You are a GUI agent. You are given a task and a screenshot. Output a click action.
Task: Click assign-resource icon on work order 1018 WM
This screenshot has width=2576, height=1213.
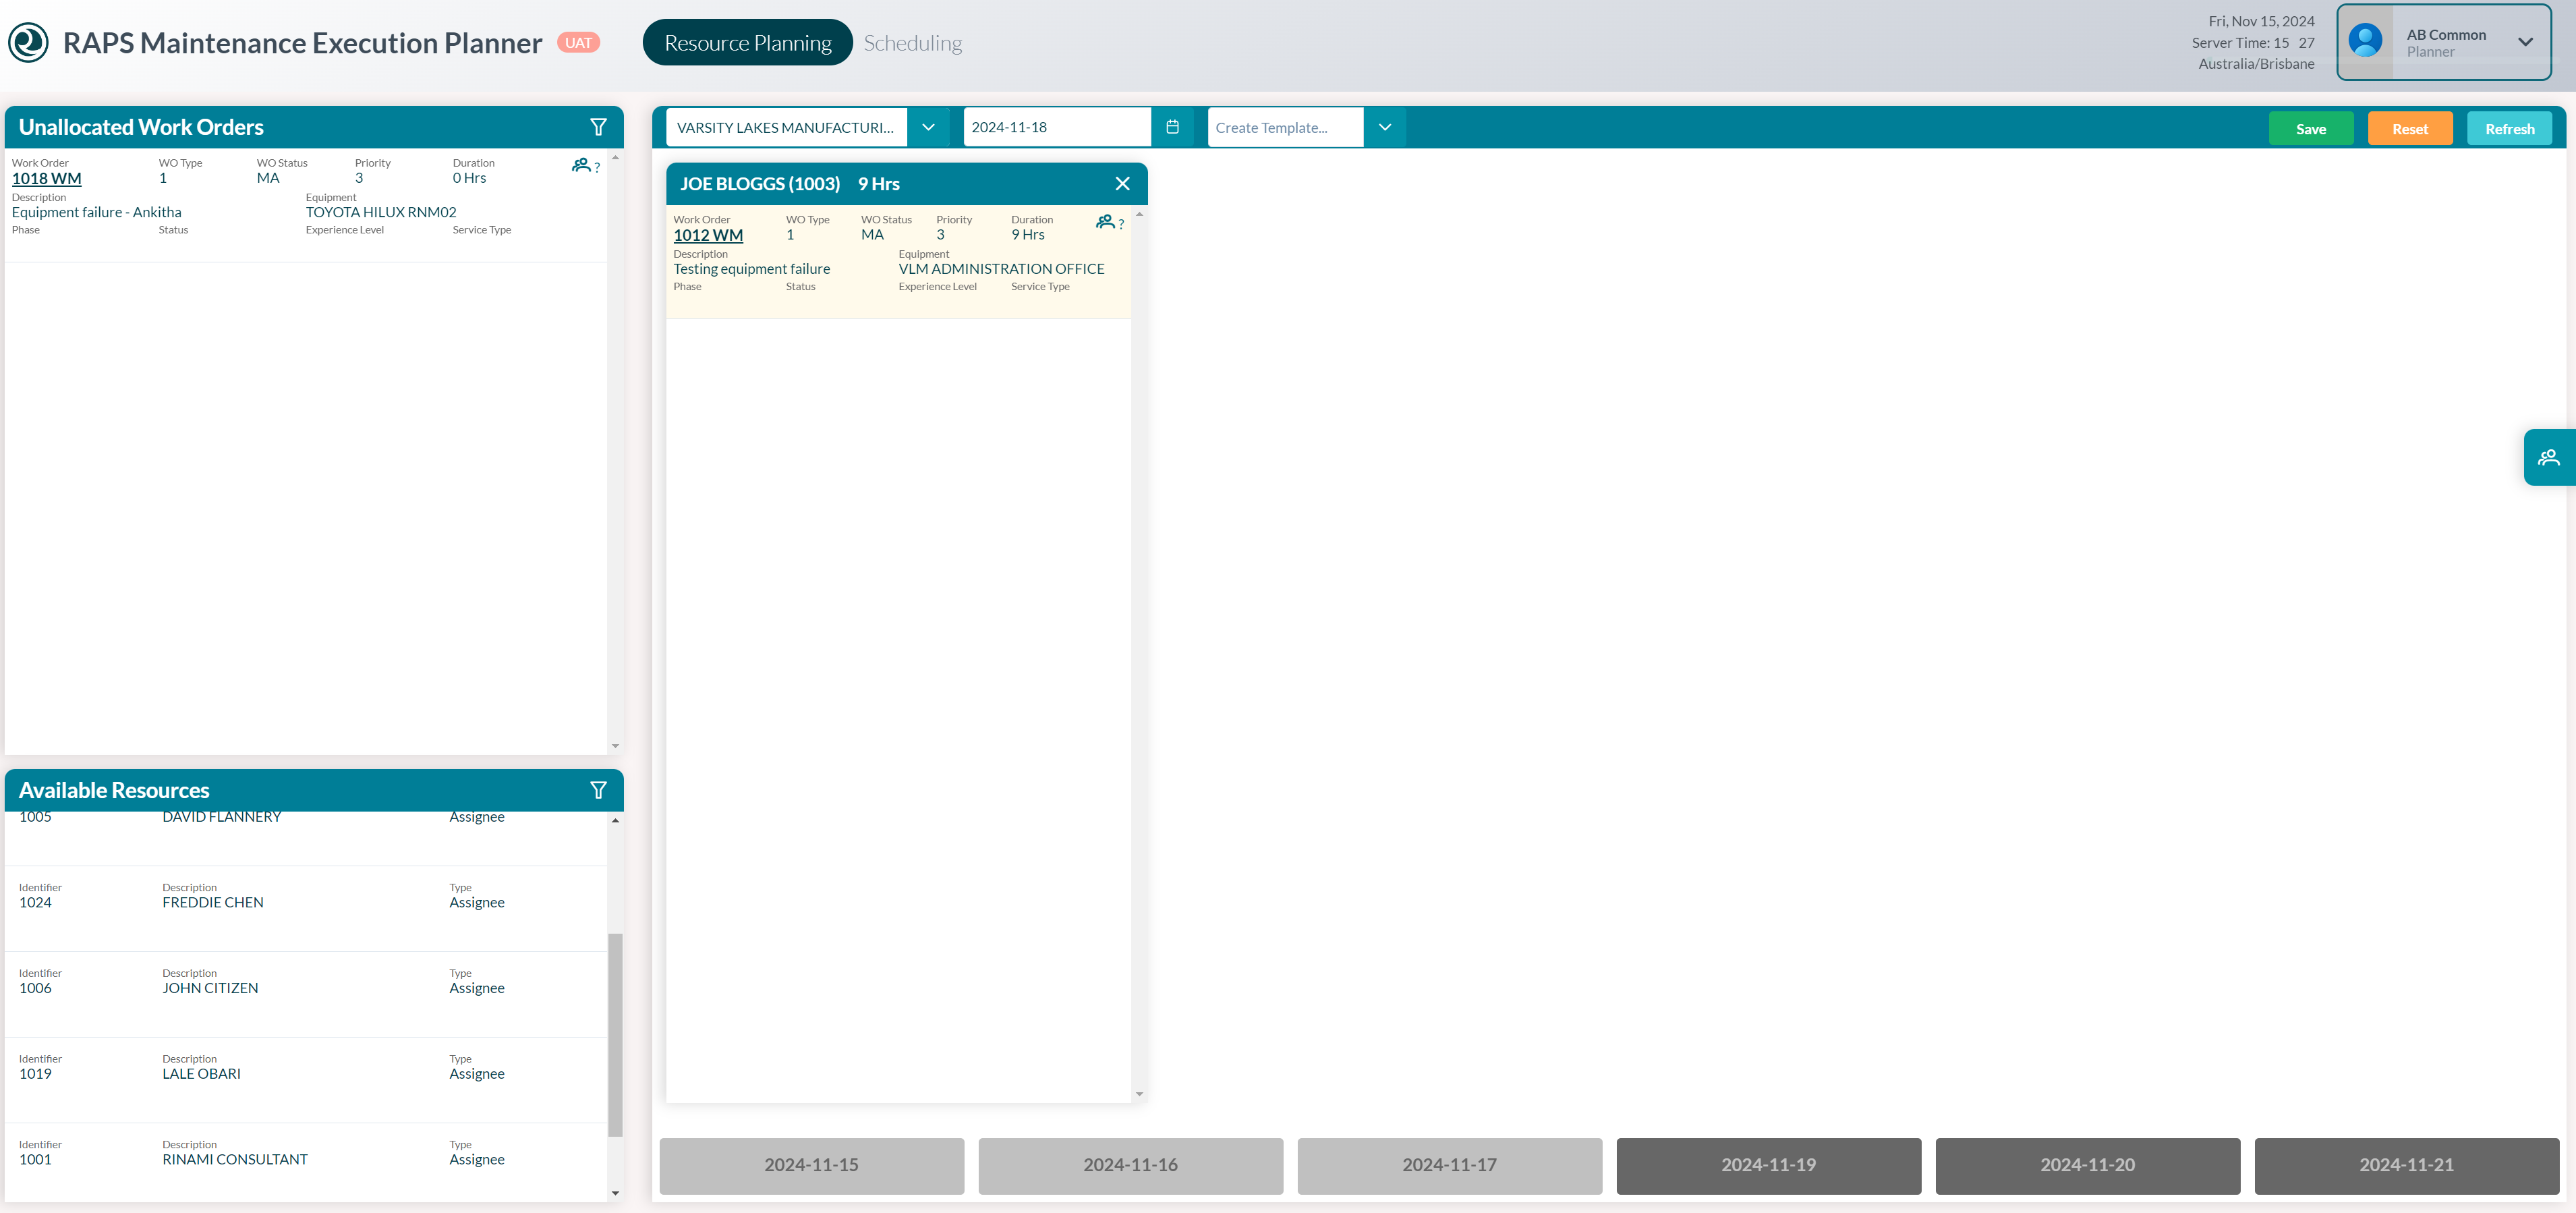(x=582, y=165)
